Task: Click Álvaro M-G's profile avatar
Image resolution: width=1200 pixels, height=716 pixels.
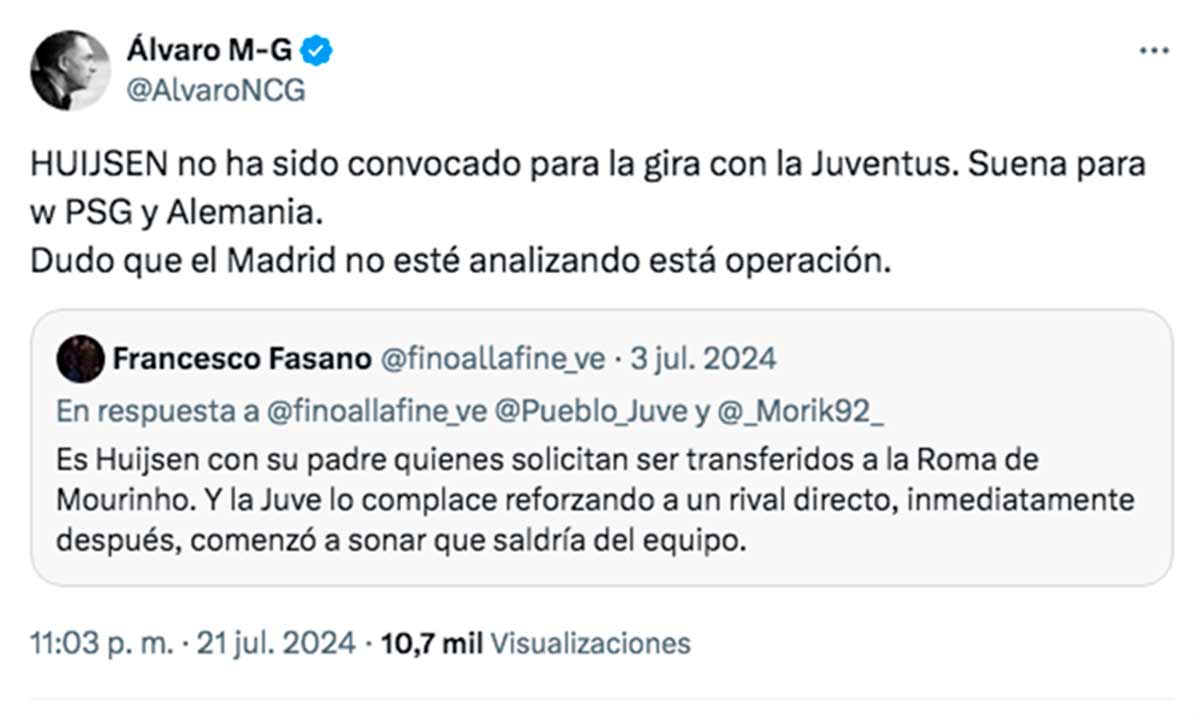Action: (69, 69)
